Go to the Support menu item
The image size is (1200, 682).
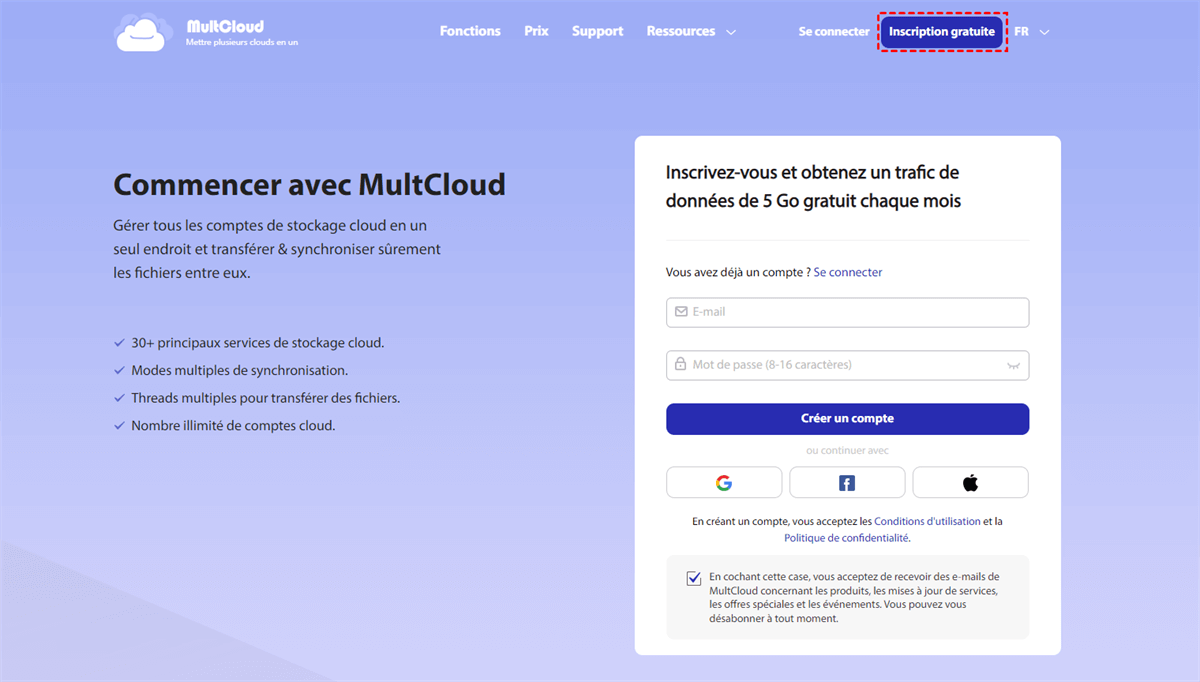(x=597, y=31)
